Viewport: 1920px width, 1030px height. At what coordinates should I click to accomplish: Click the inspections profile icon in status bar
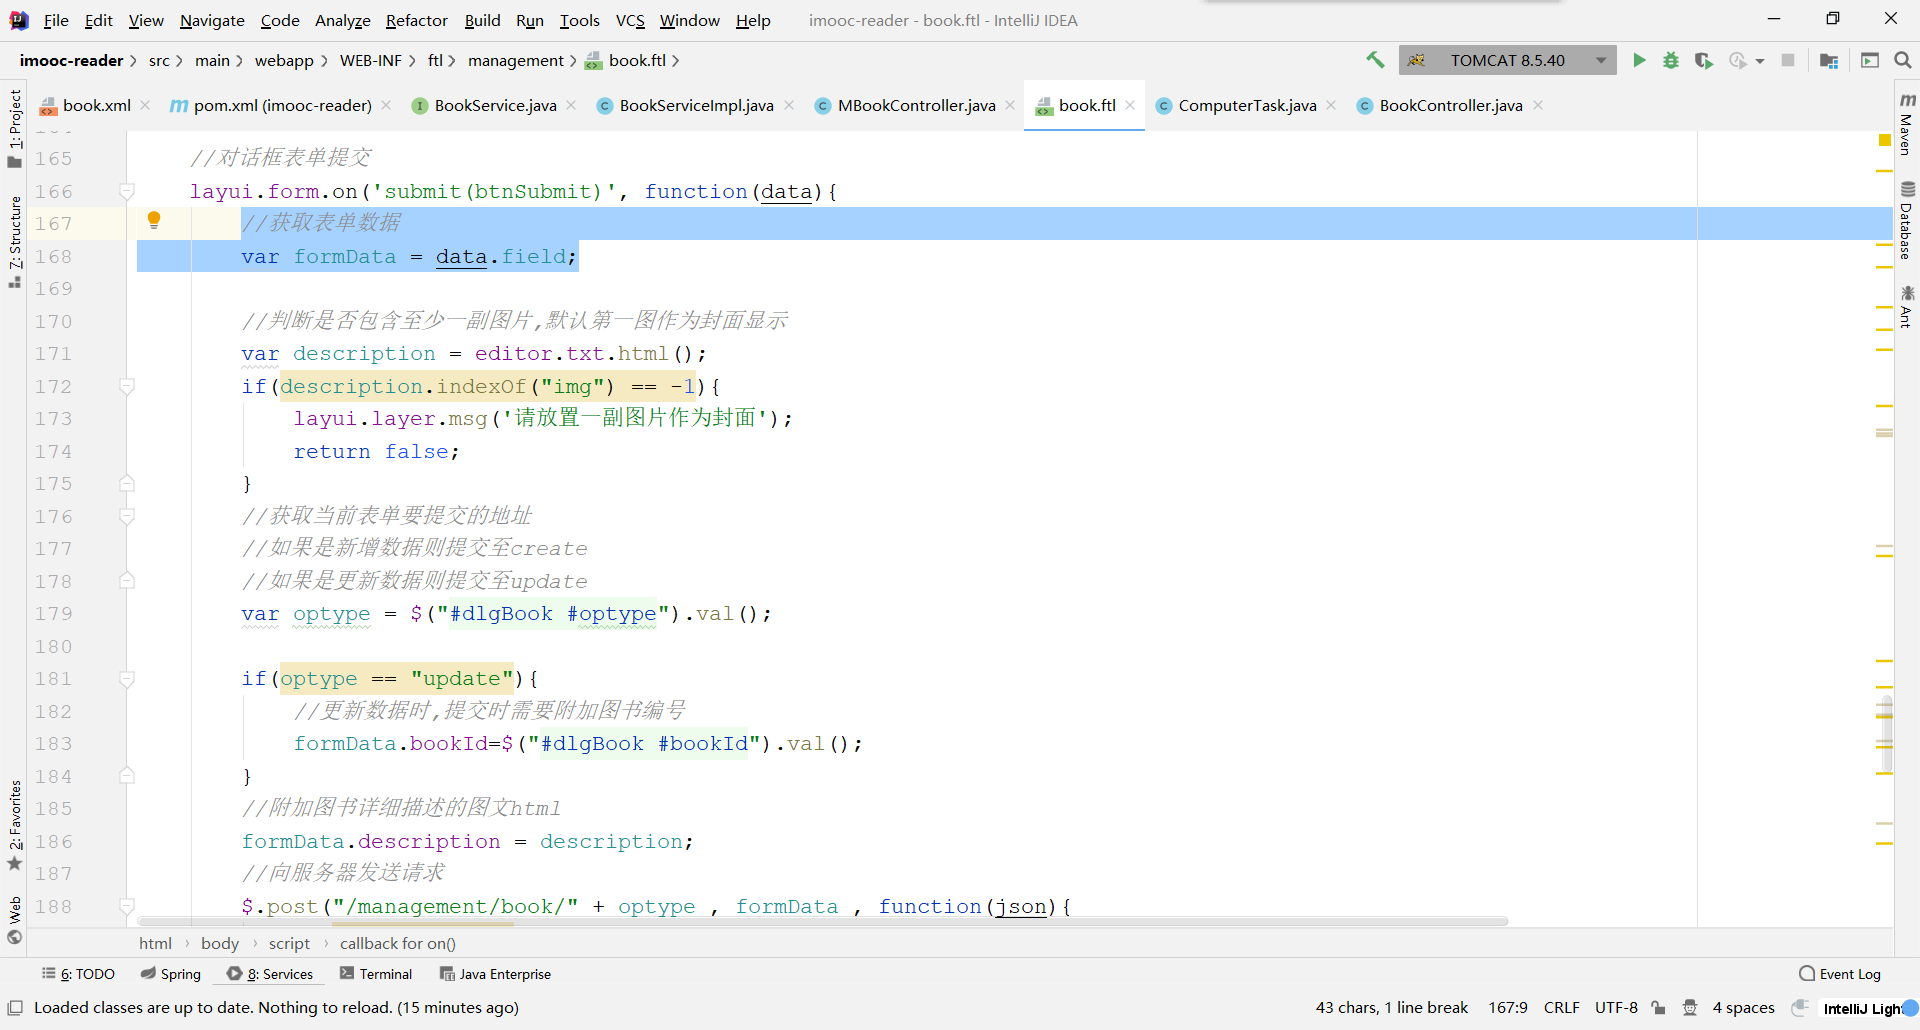[x=1690, y=1008]
